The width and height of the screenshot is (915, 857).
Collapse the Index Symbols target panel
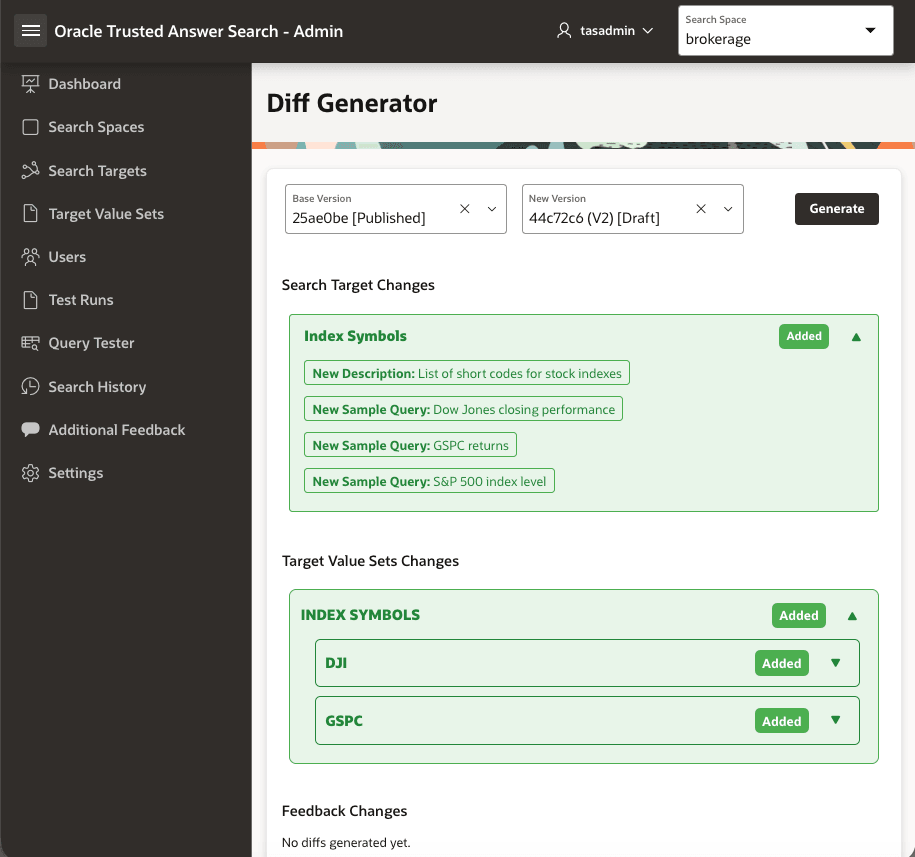point(856,337)
